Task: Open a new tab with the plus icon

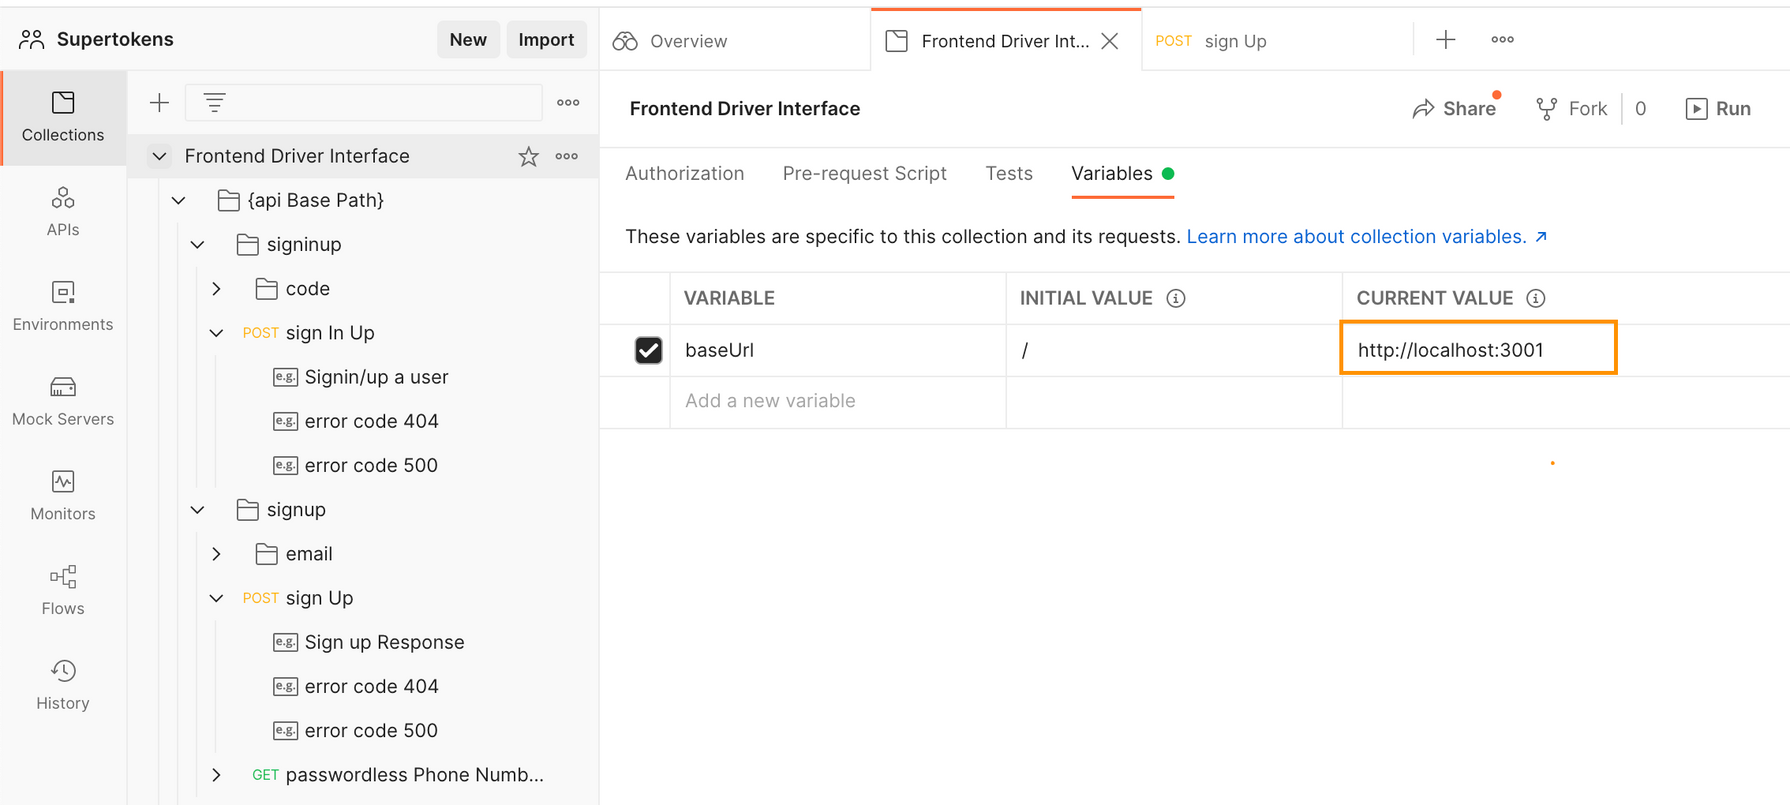Action: pos(1445,40)
